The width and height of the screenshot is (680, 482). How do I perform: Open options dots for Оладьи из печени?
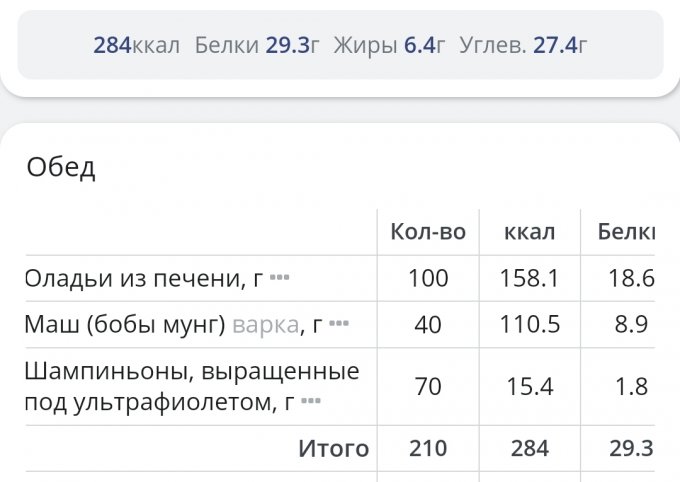pos(280,278)
